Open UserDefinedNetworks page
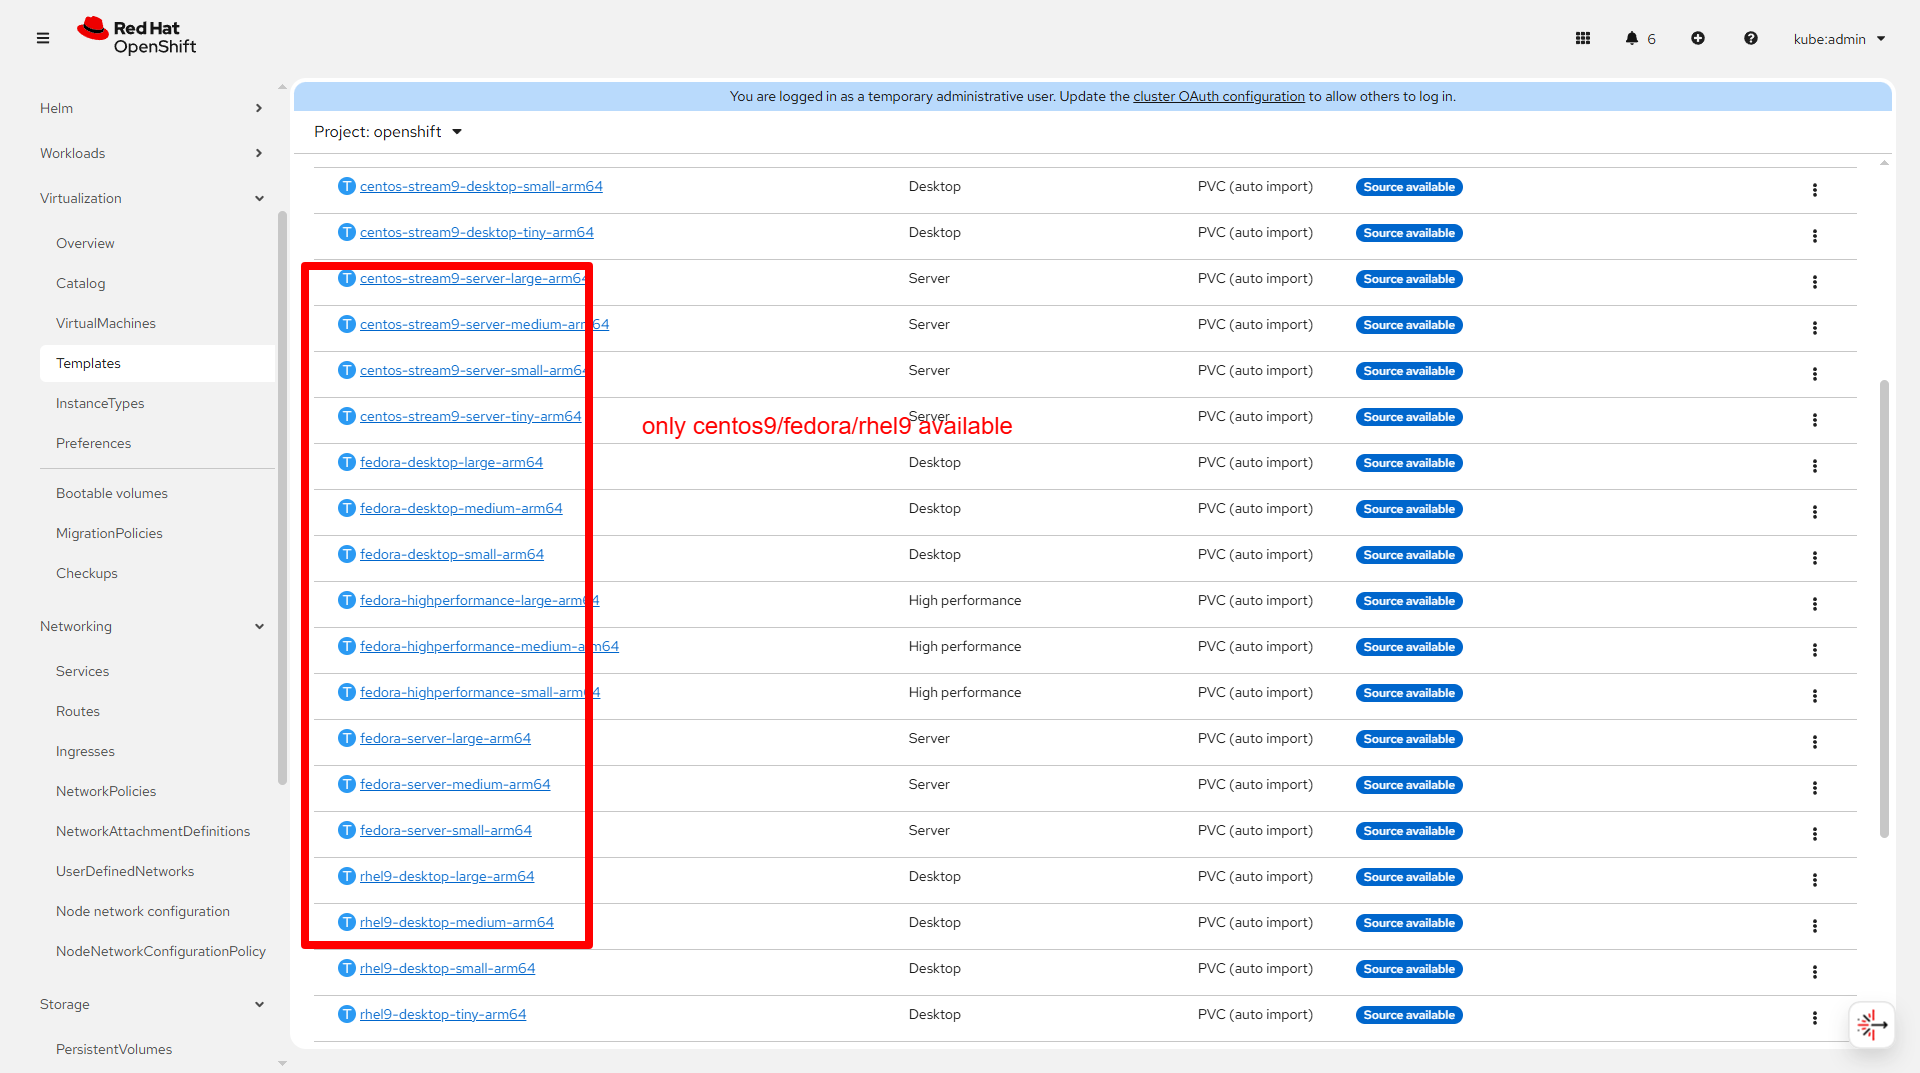Screen dimensions: 1920x1073 (125, 871)
